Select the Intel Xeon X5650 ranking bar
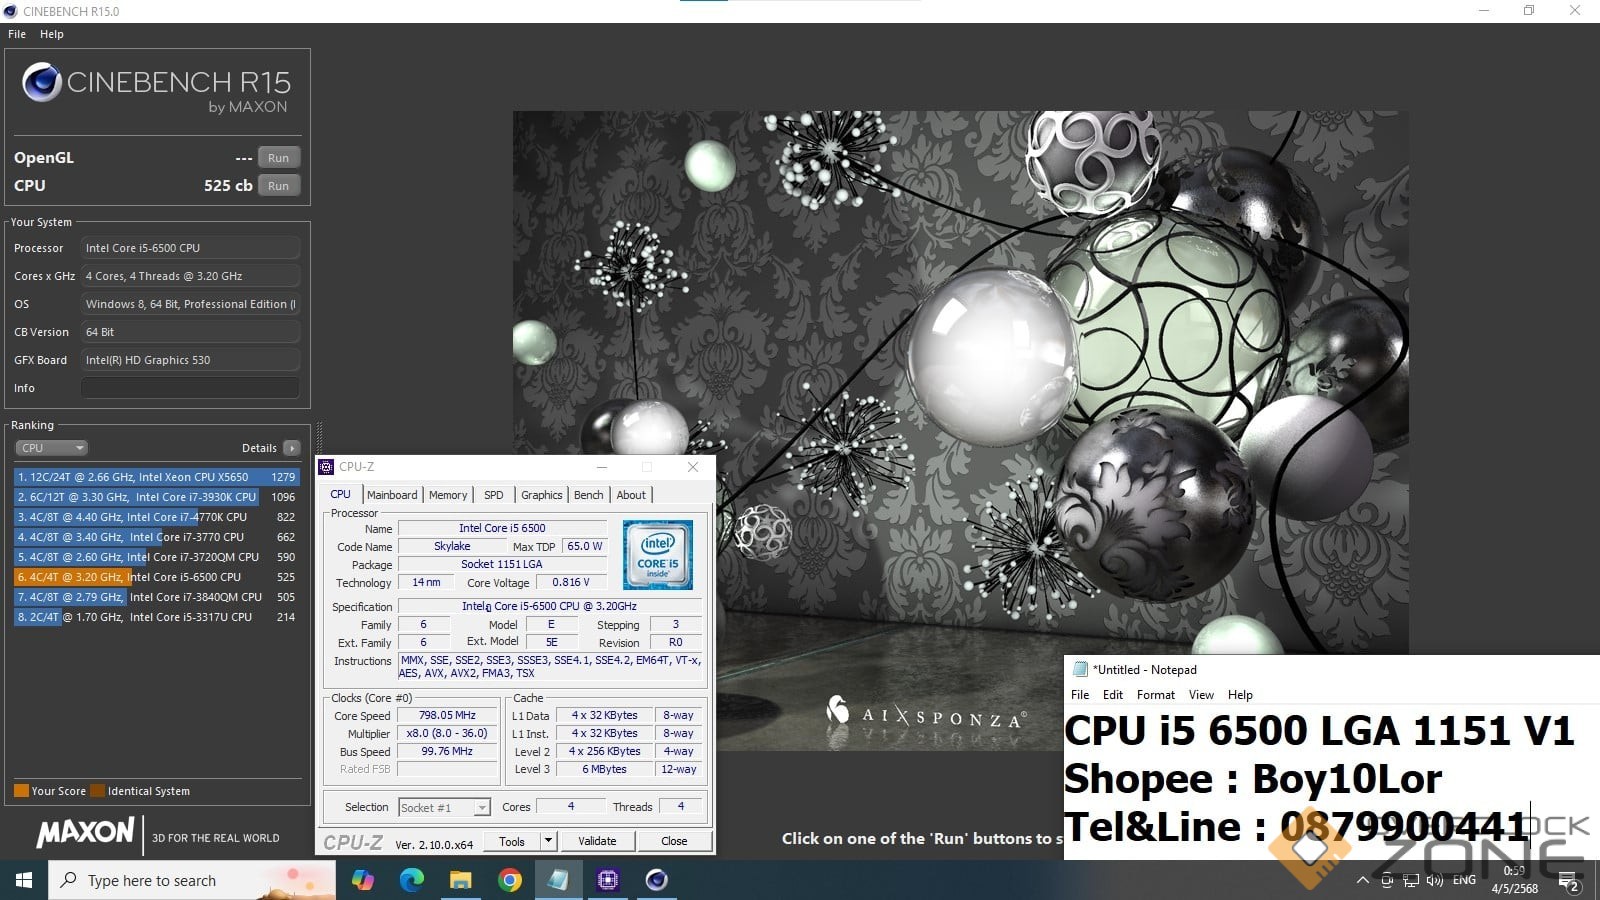Viewport: 1600px width, 900px height. (x=156, y=477)
